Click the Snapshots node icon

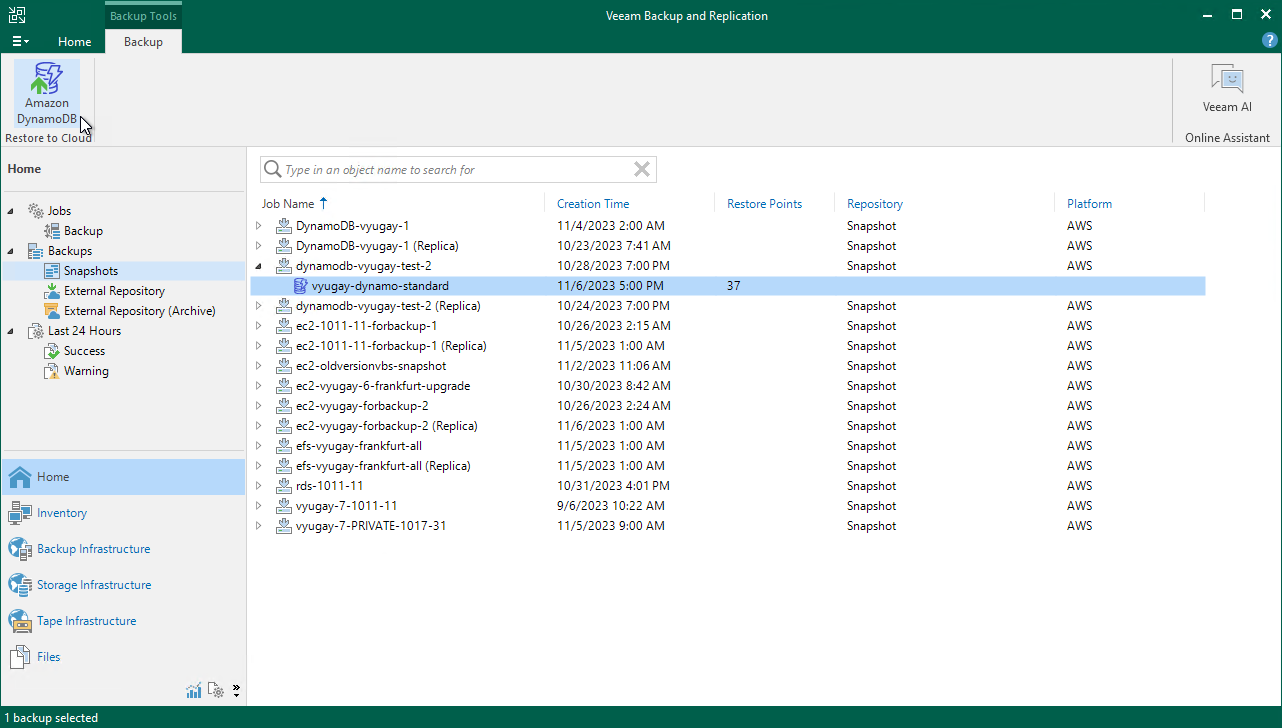pos(52,271)
